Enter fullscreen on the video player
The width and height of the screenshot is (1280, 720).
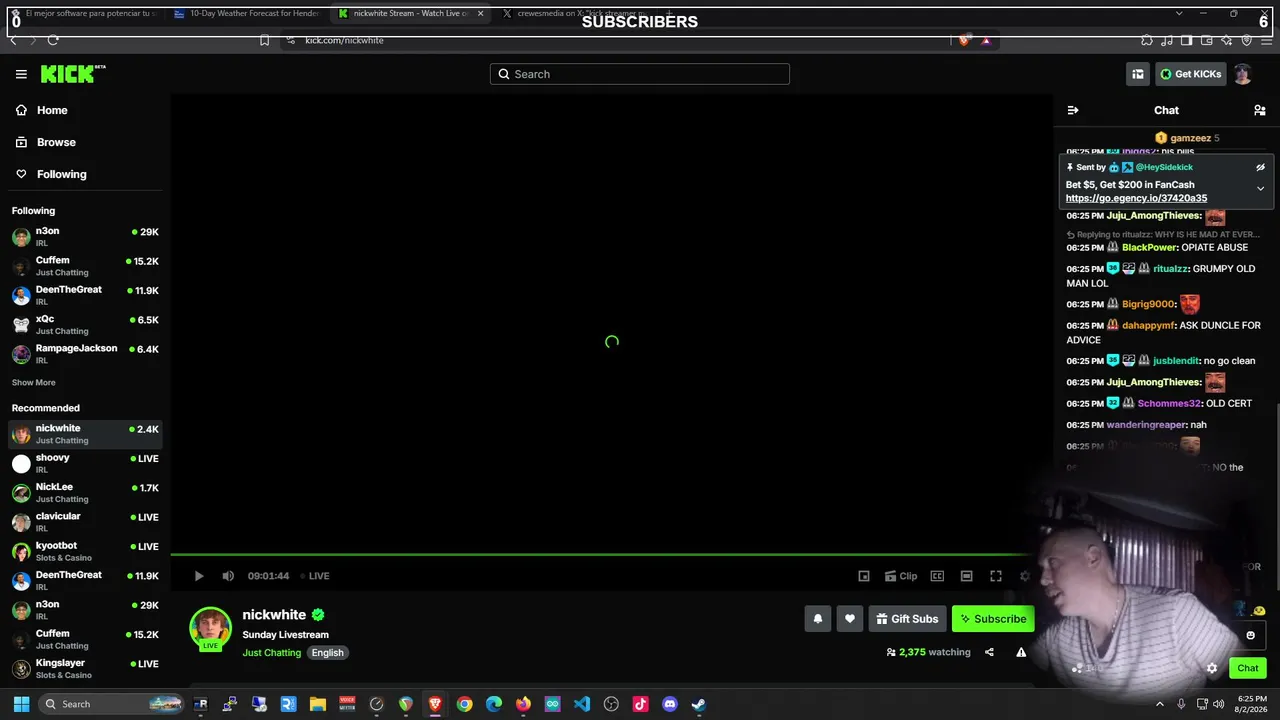pos(996,576)
